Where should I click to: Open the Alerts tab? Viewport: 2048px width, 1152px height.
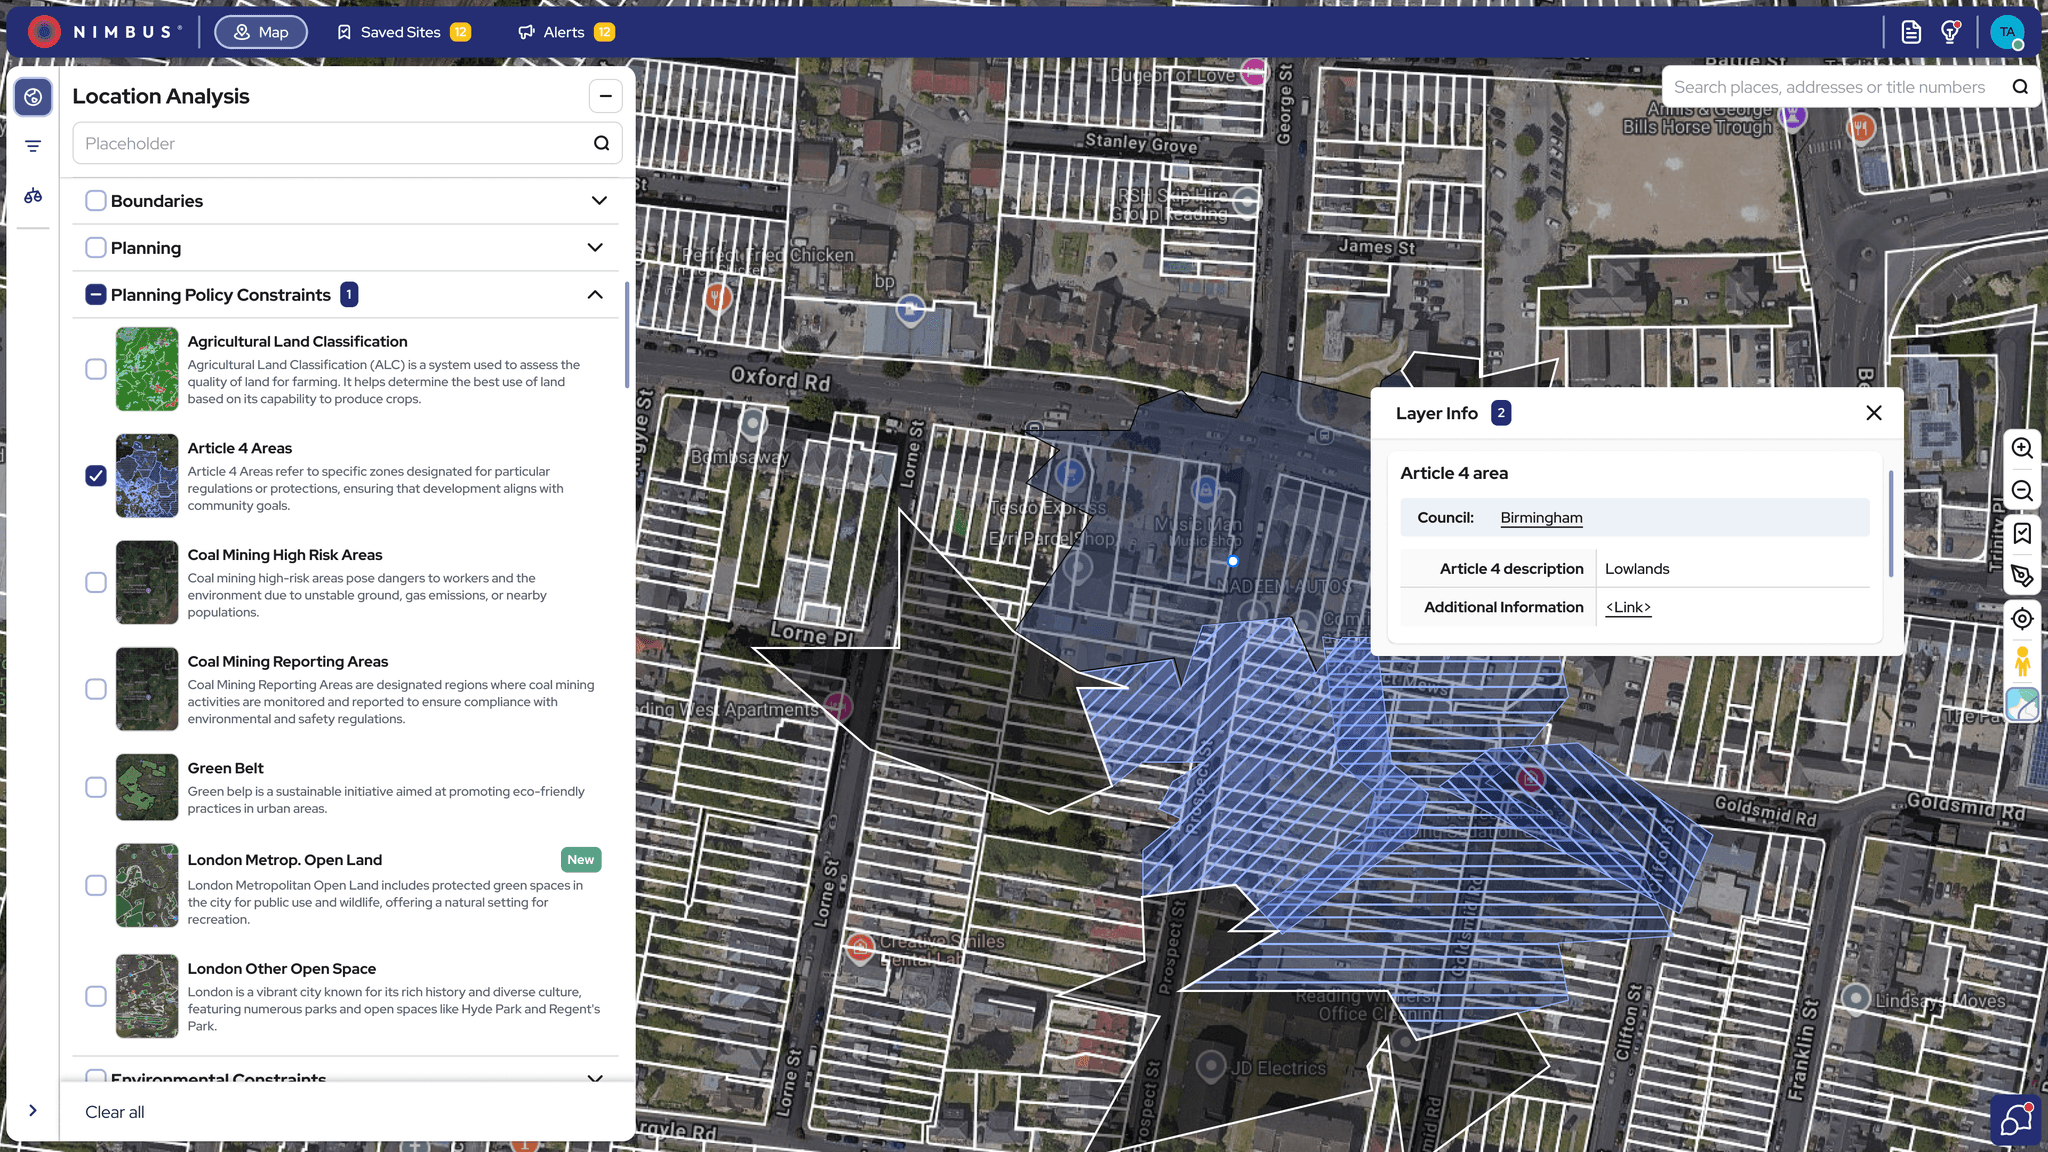click(565, 32)
